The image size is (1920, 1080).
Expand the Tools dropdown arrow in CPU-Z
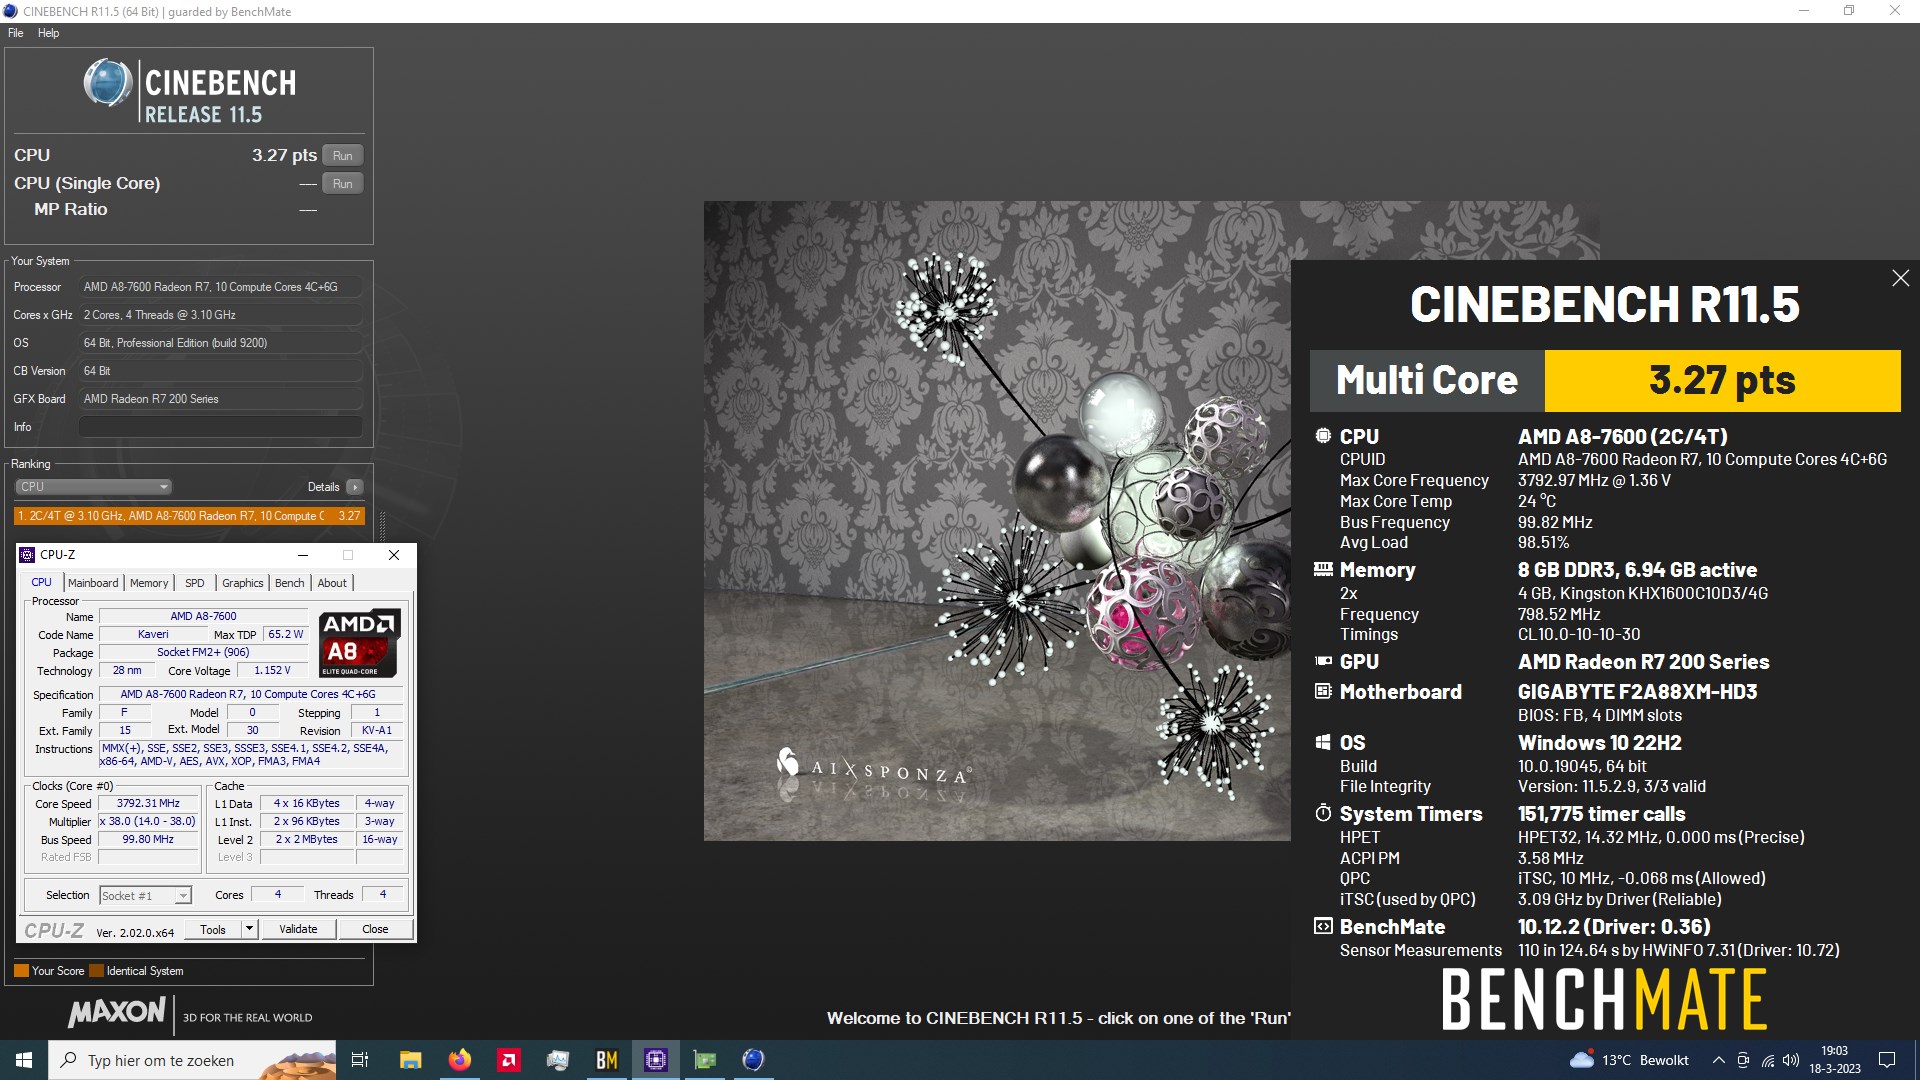click(x=250, y=929)
